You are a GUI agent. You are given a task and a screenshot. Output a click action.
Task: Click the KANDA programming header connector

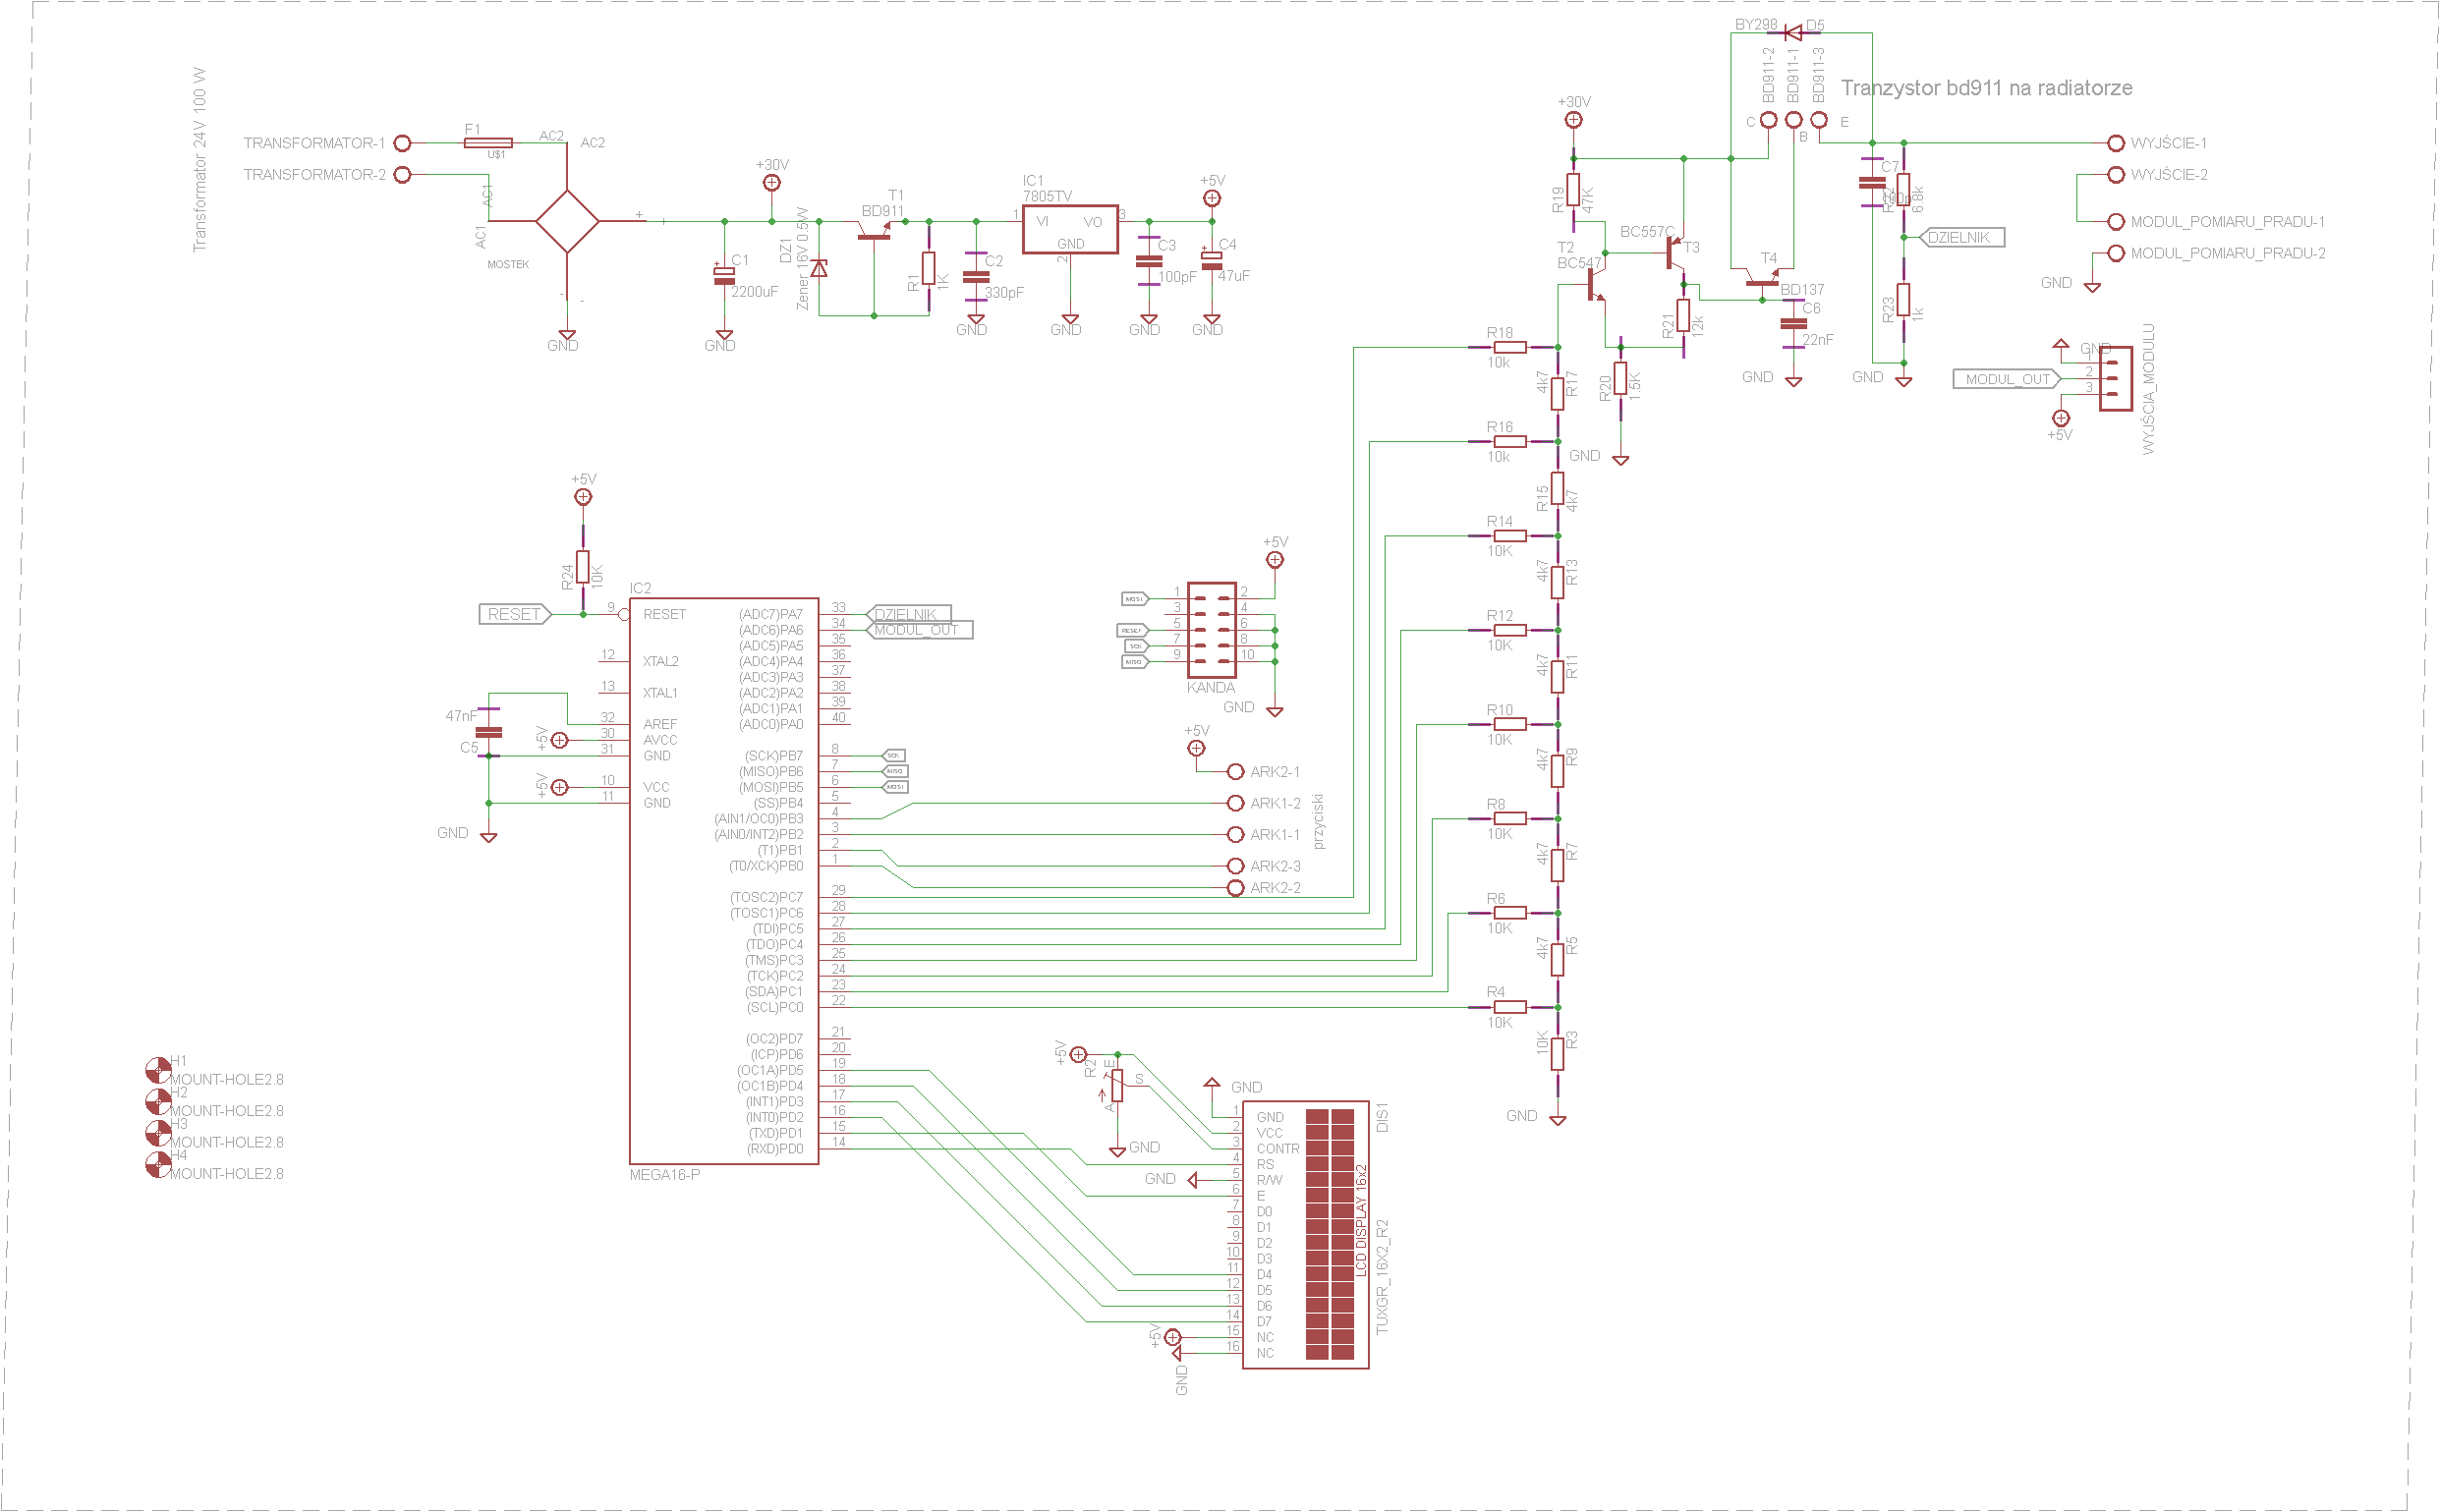click(1211, 630)
